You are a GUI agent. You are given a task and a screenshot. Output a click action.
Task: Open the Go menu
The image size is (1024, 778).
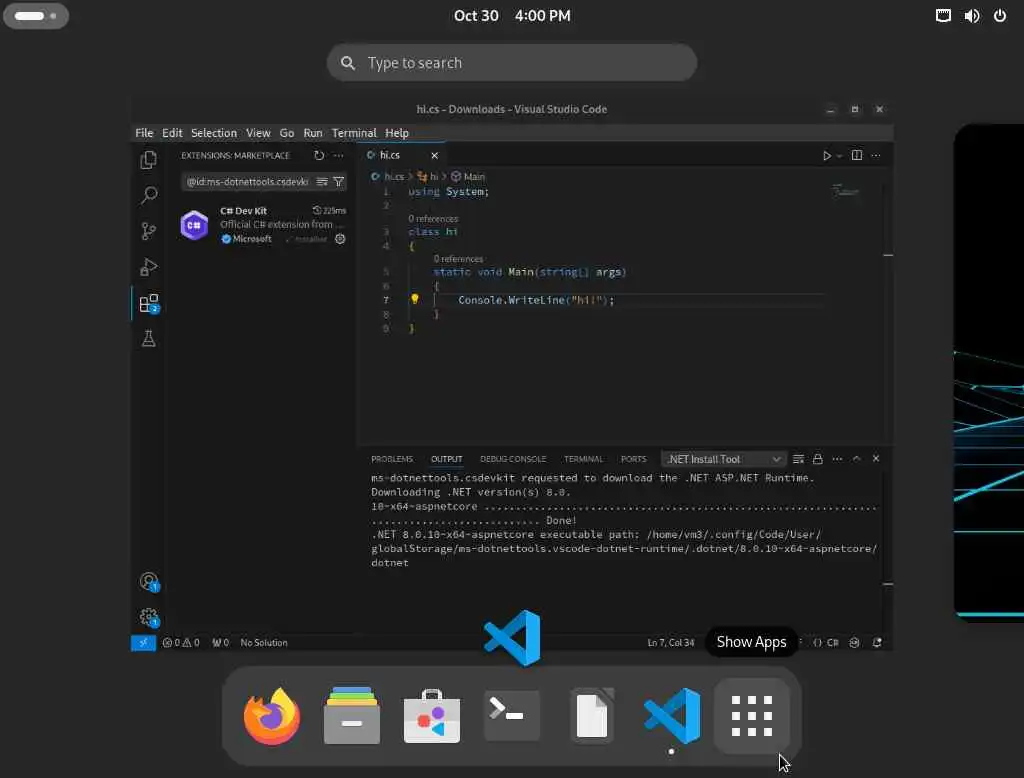287,133
